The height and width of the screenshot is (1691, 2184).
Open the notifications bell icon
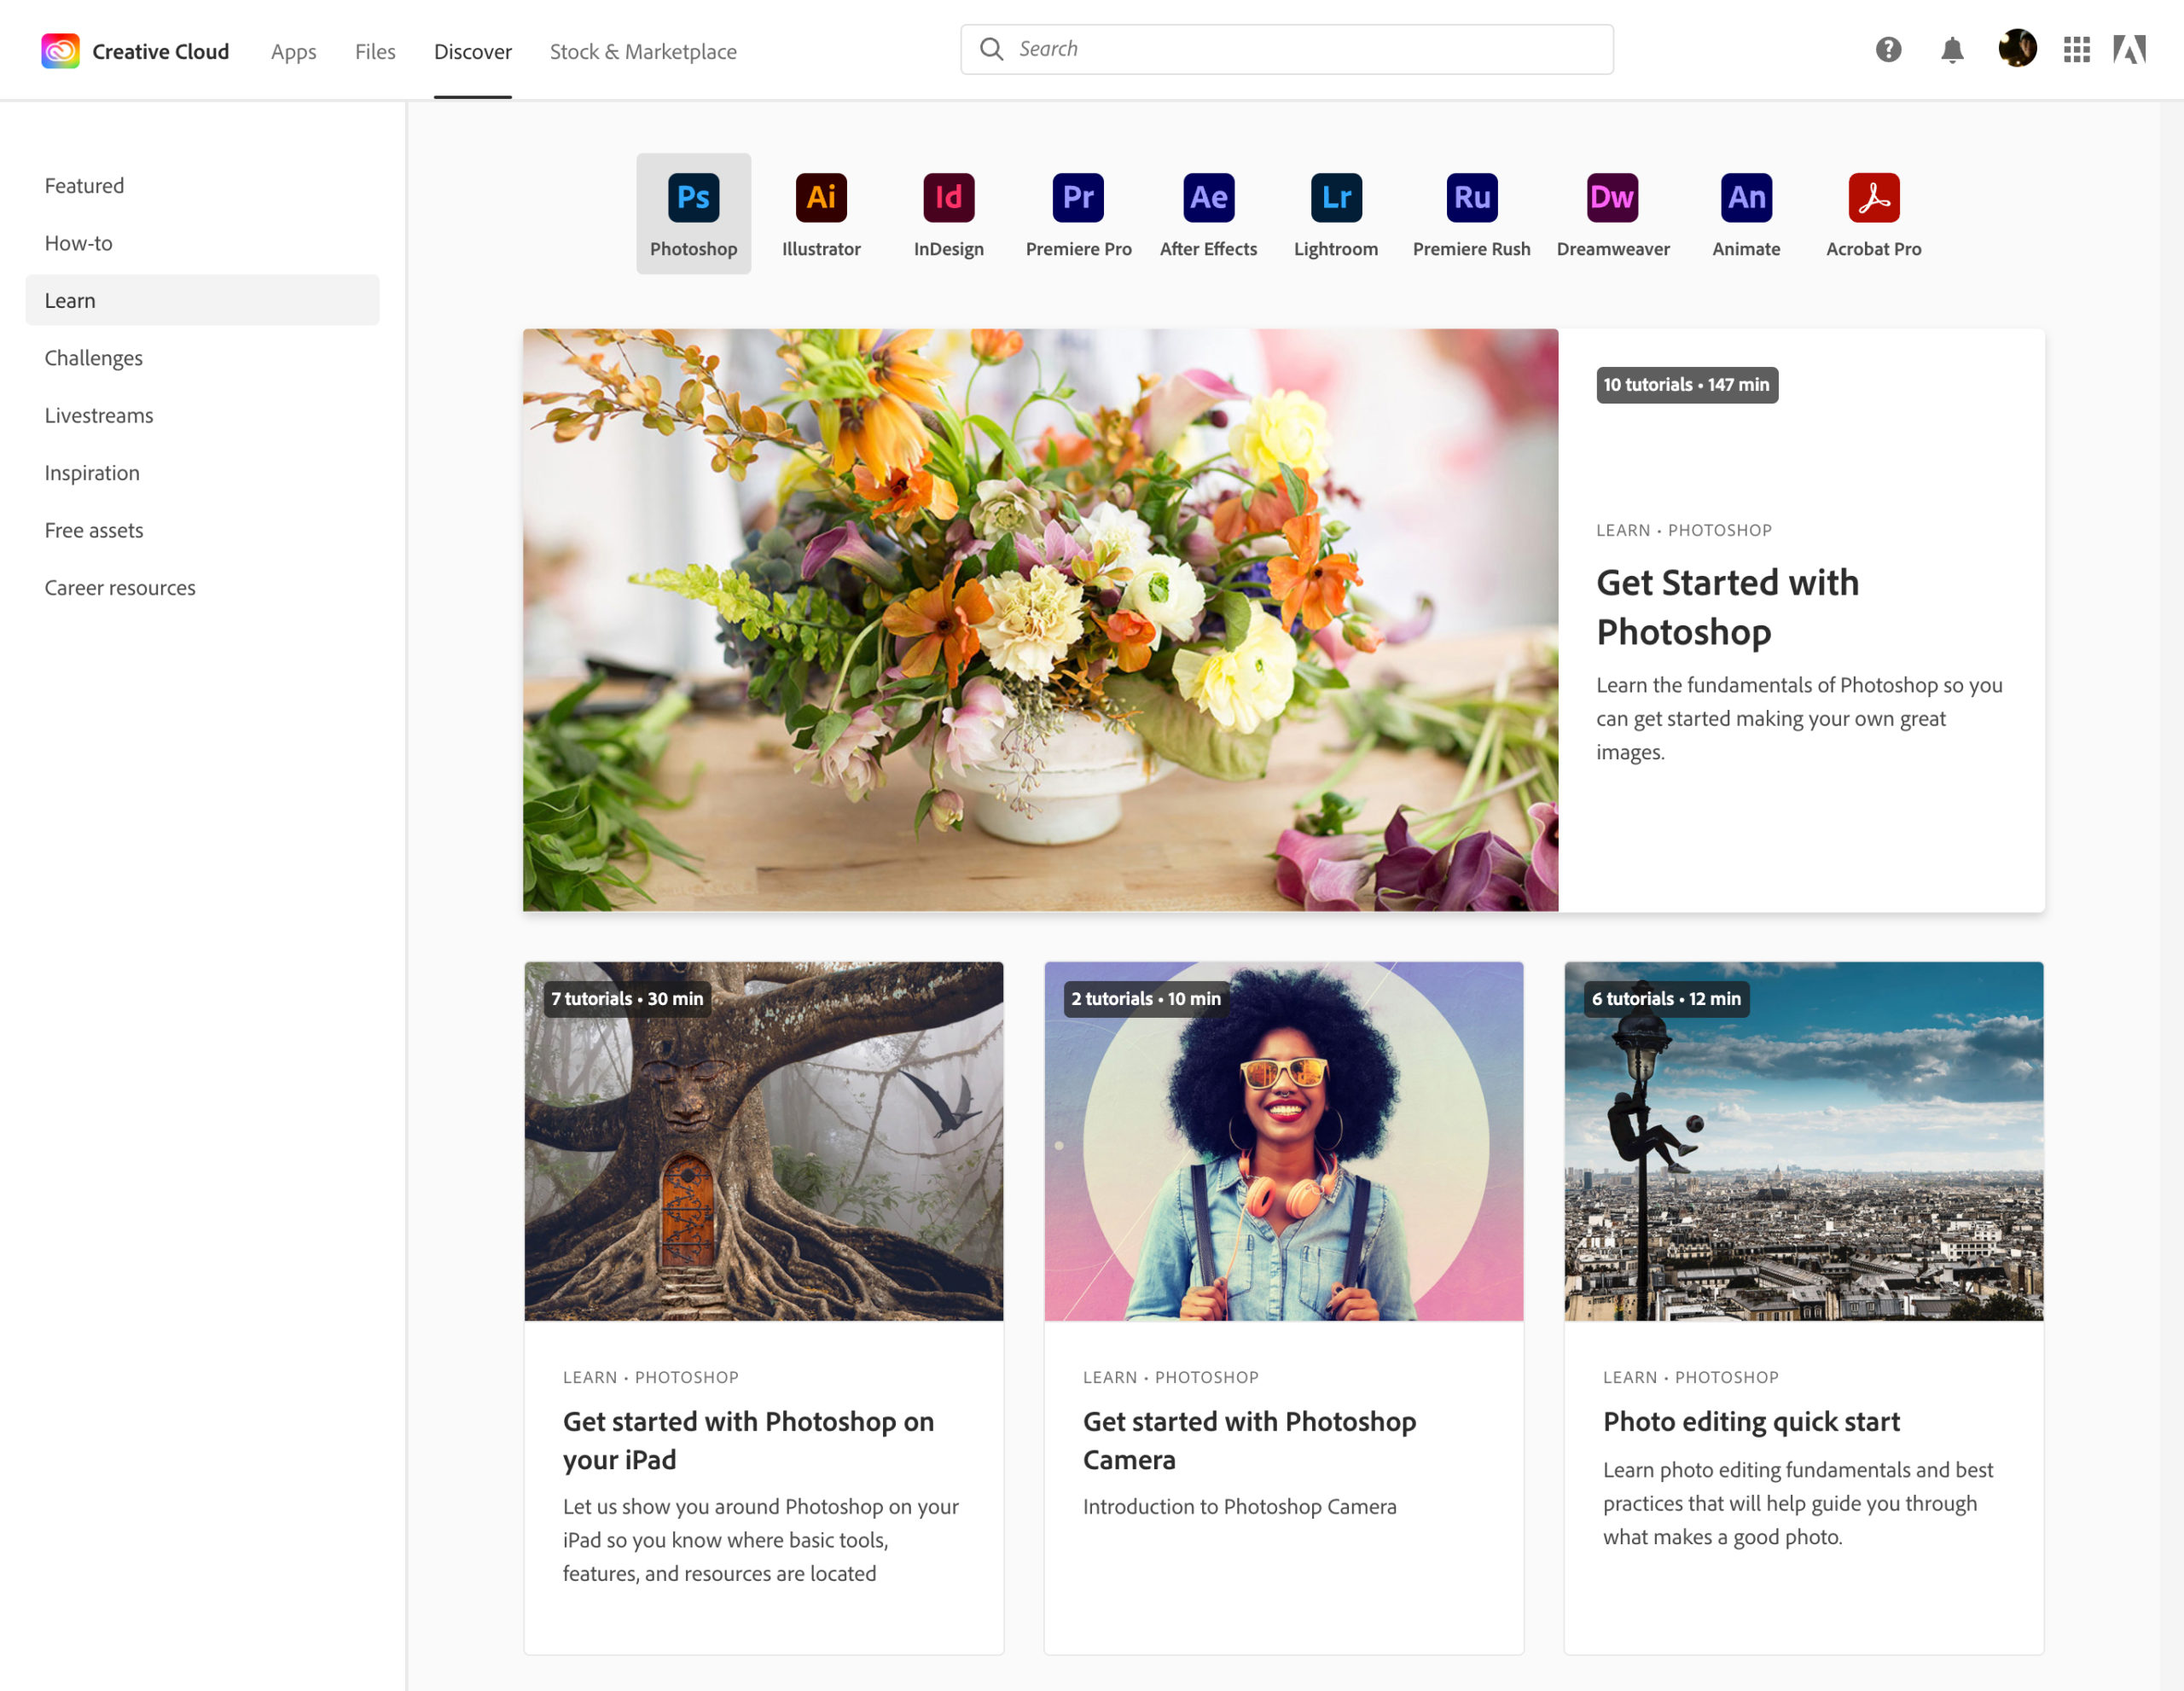[1952, 50]
